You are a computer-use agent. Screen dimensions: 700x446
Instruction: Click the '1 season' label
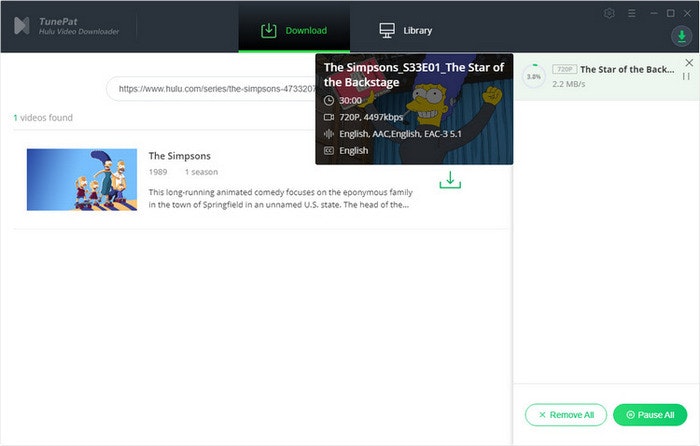[x=201, y=172]
